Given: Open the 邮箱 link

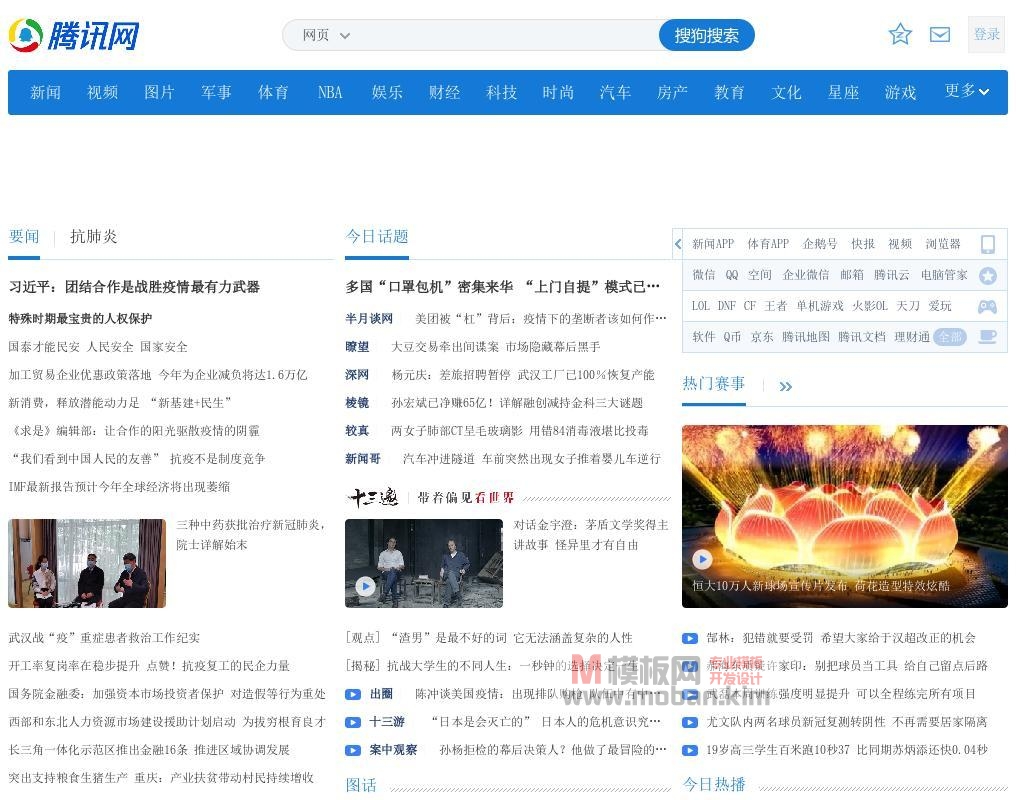Looking at the screenshot, I should [x=852, y=275].
